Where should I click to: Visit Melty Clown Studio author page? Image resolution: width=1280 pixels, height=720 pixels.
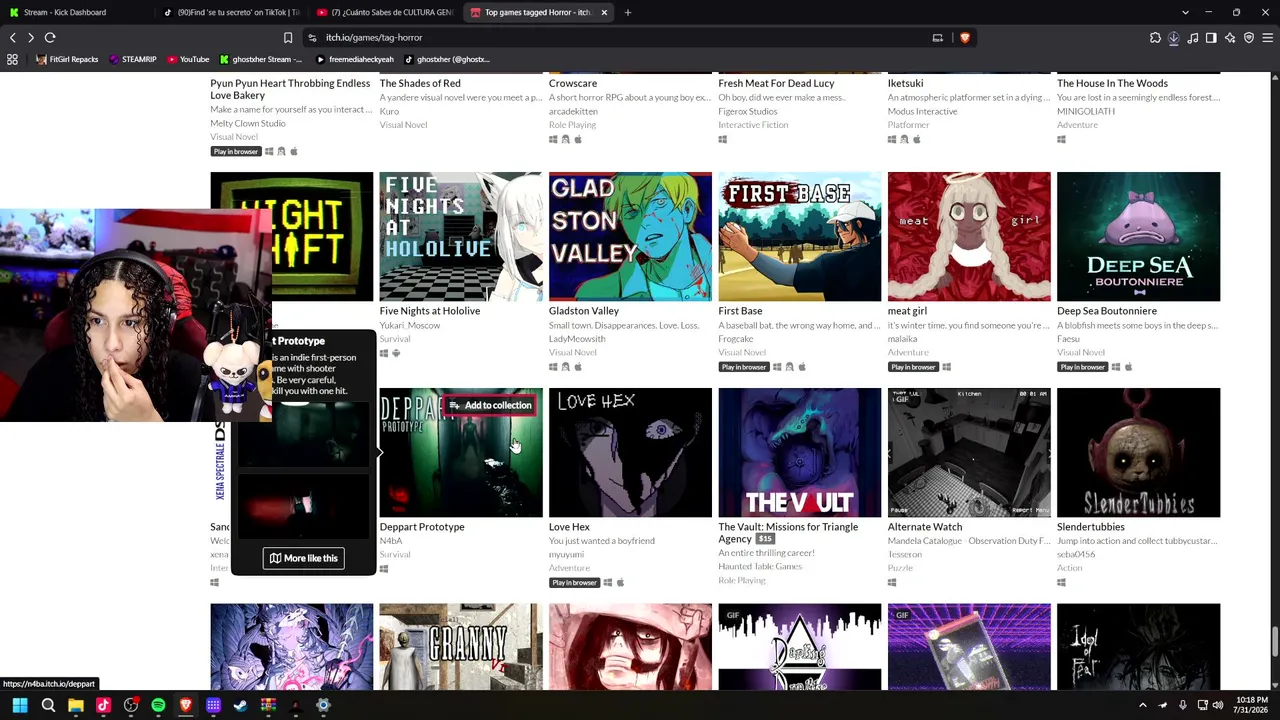click(x=248, y=123)
